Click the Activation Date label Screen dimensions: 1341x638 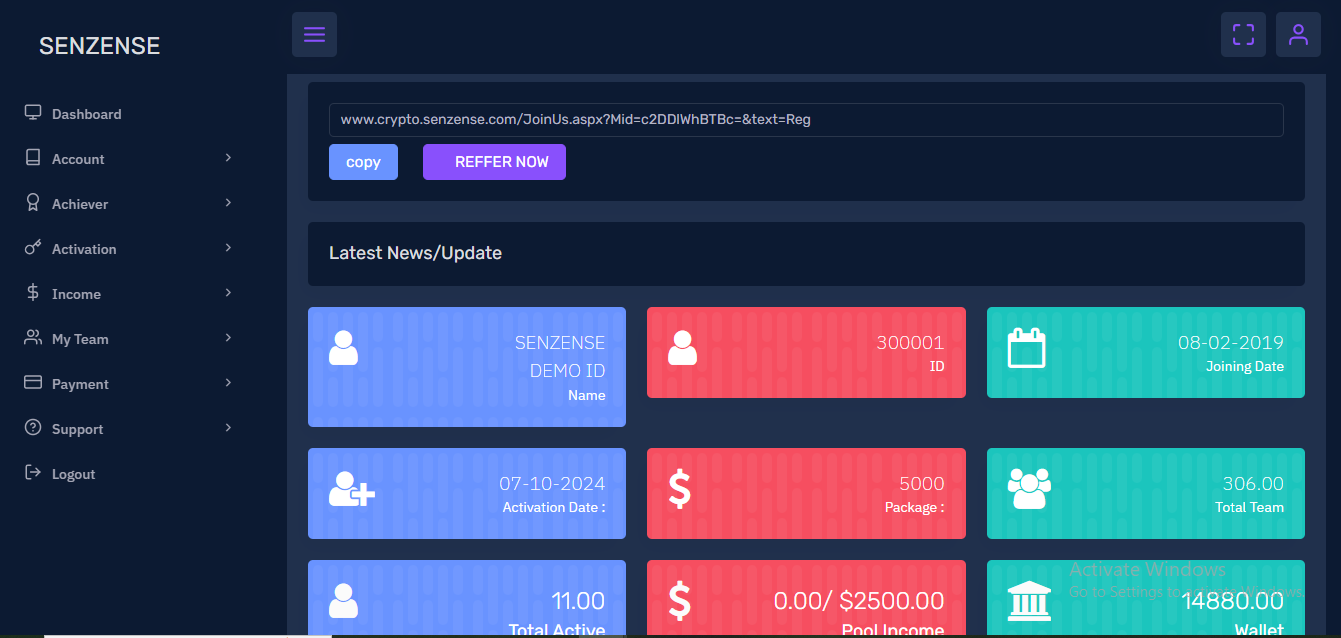[554, 507]
